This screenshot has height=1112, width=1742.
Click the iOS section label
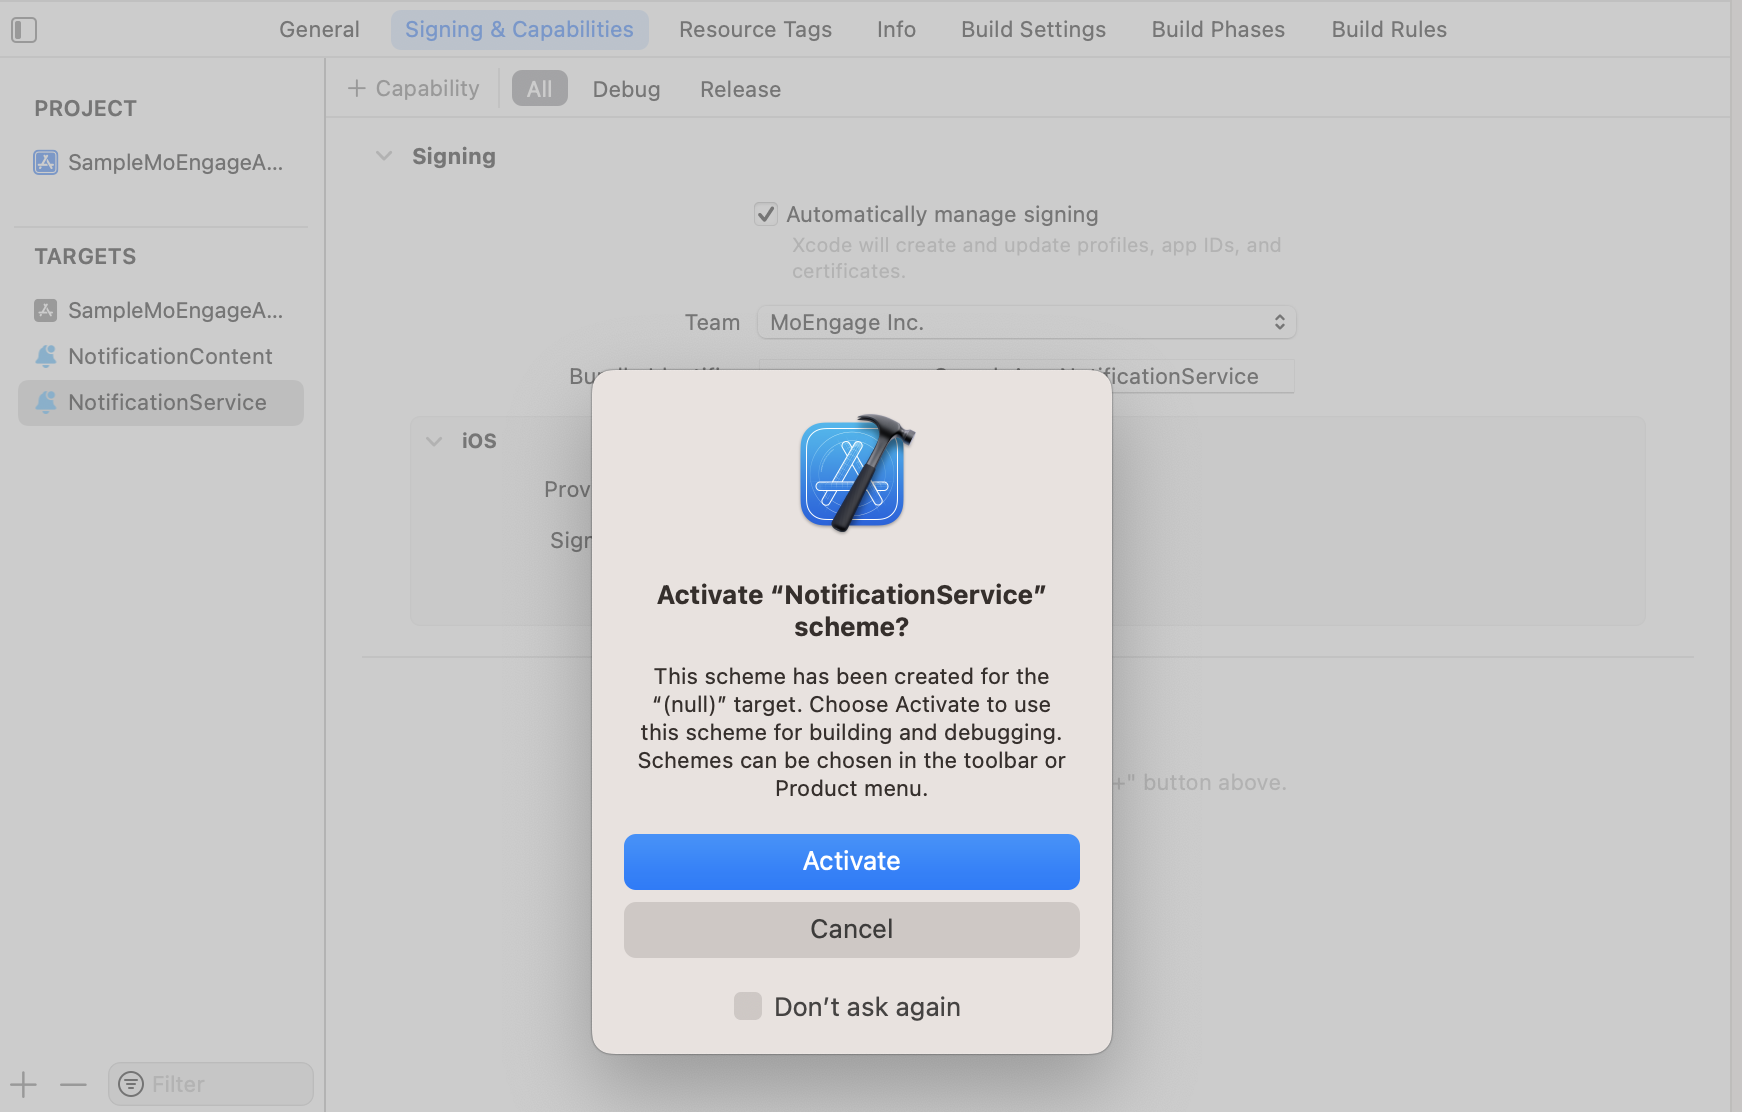[479, 441]
